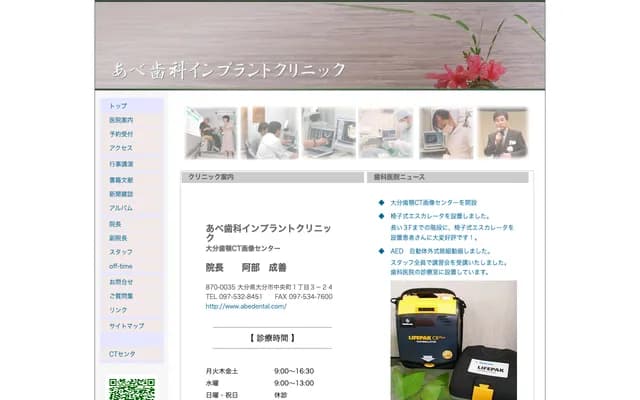This screenshot has width=640, height=400.
Task: Open サイトマップ from the sidebar
Action: tap(127, 326)
